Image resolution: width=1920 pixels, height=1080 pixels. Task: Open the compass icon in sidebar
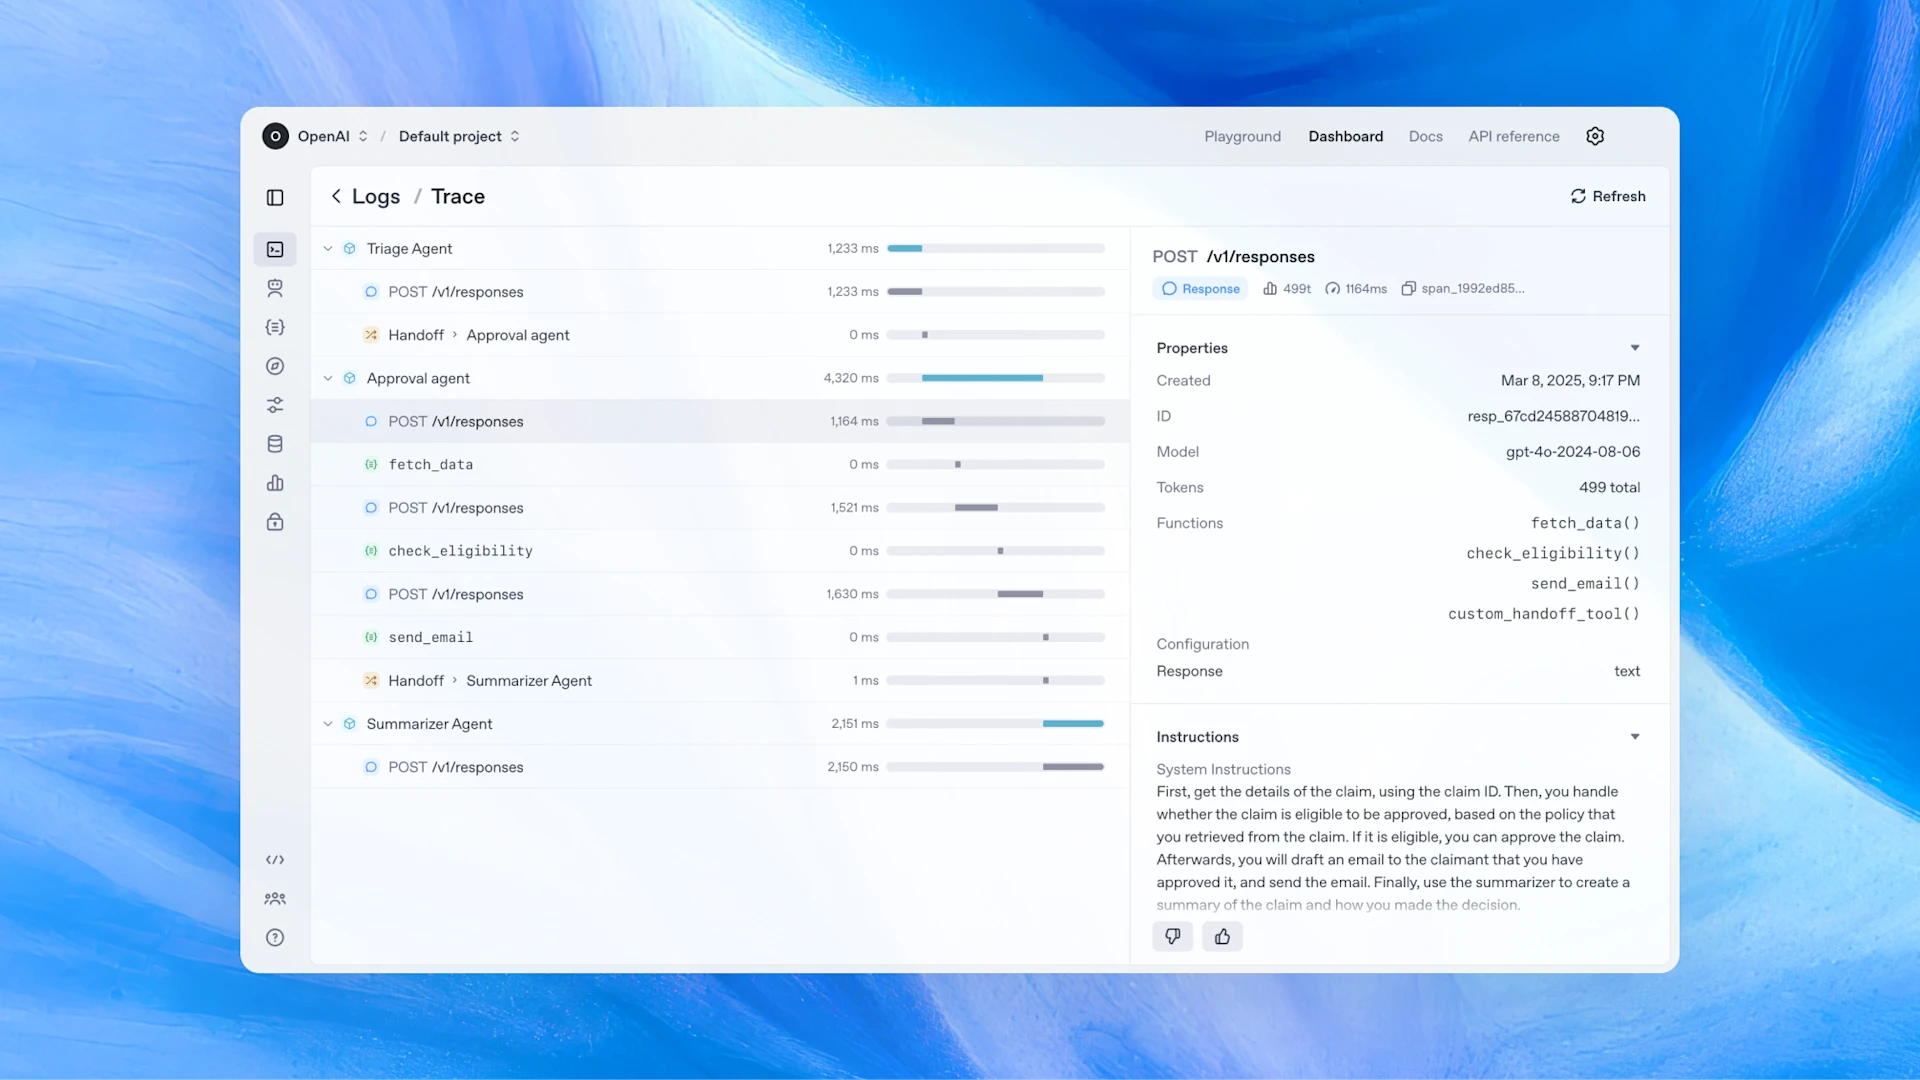click(x=275, y=366)
